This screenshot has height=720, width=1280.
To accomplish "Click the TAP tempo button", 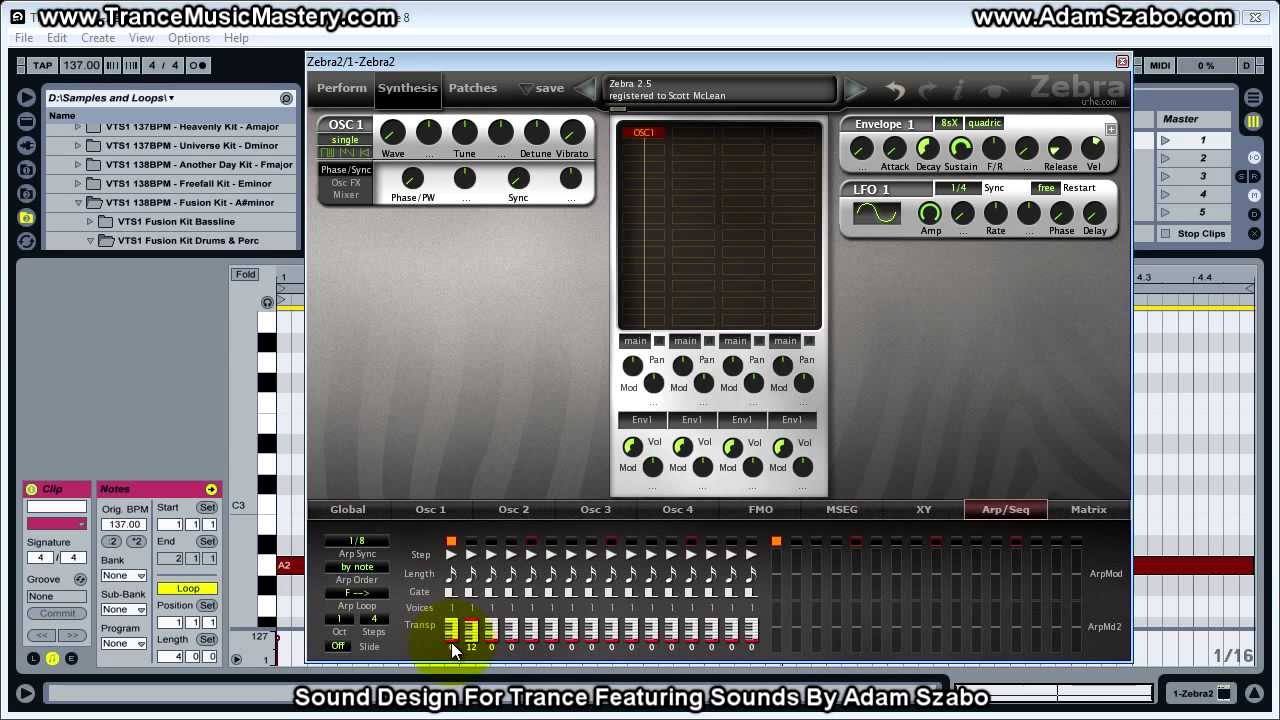I will [43, 66].
